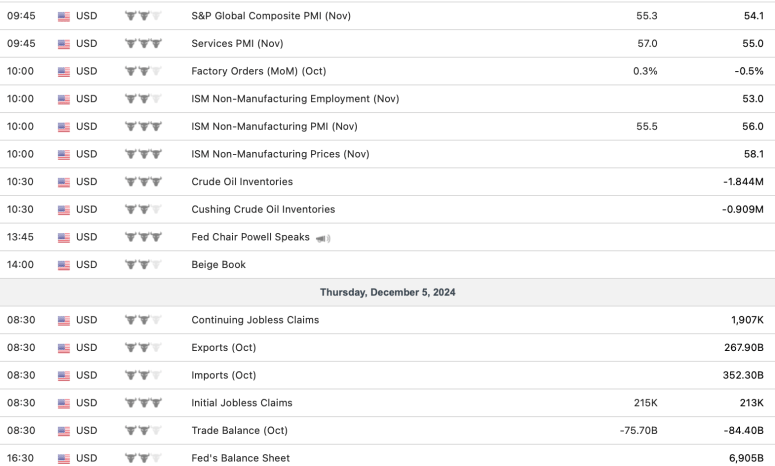Viewport: 775px width, 466px height.
Task: Click previous value 352.30B for Imports
Action: [x=743, y=376]
